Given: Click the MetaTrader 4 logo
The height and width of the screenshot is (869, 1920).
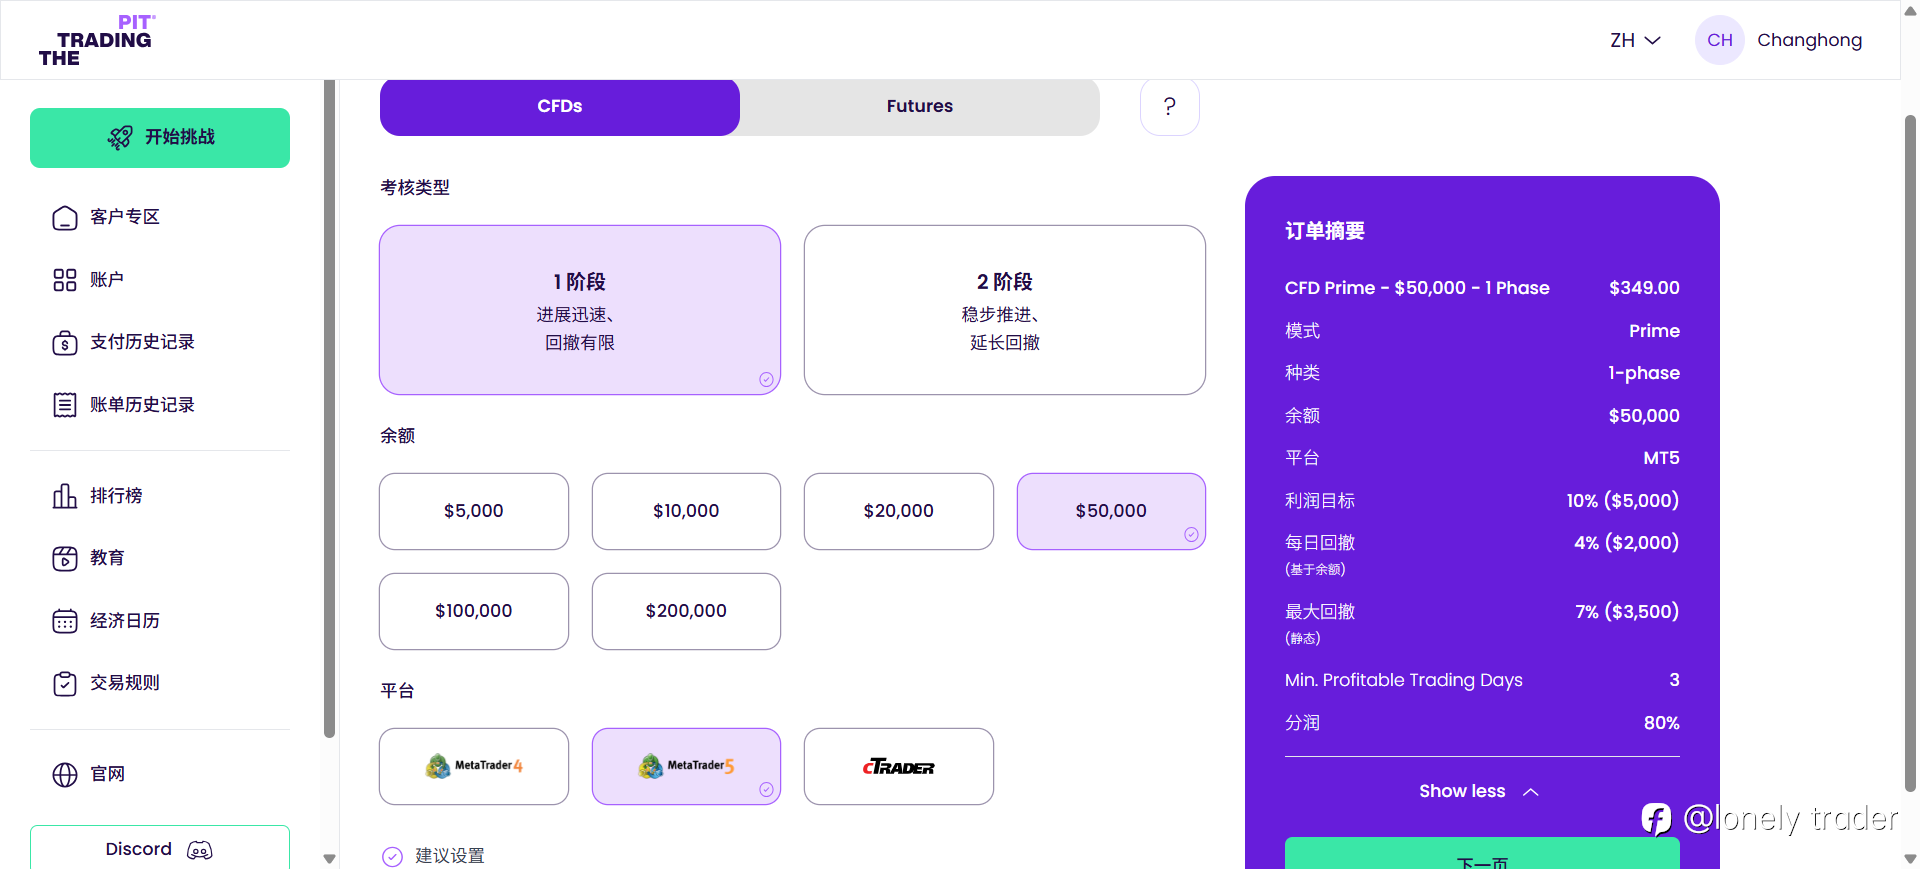Looking at the screenshot, I should 474,766.
